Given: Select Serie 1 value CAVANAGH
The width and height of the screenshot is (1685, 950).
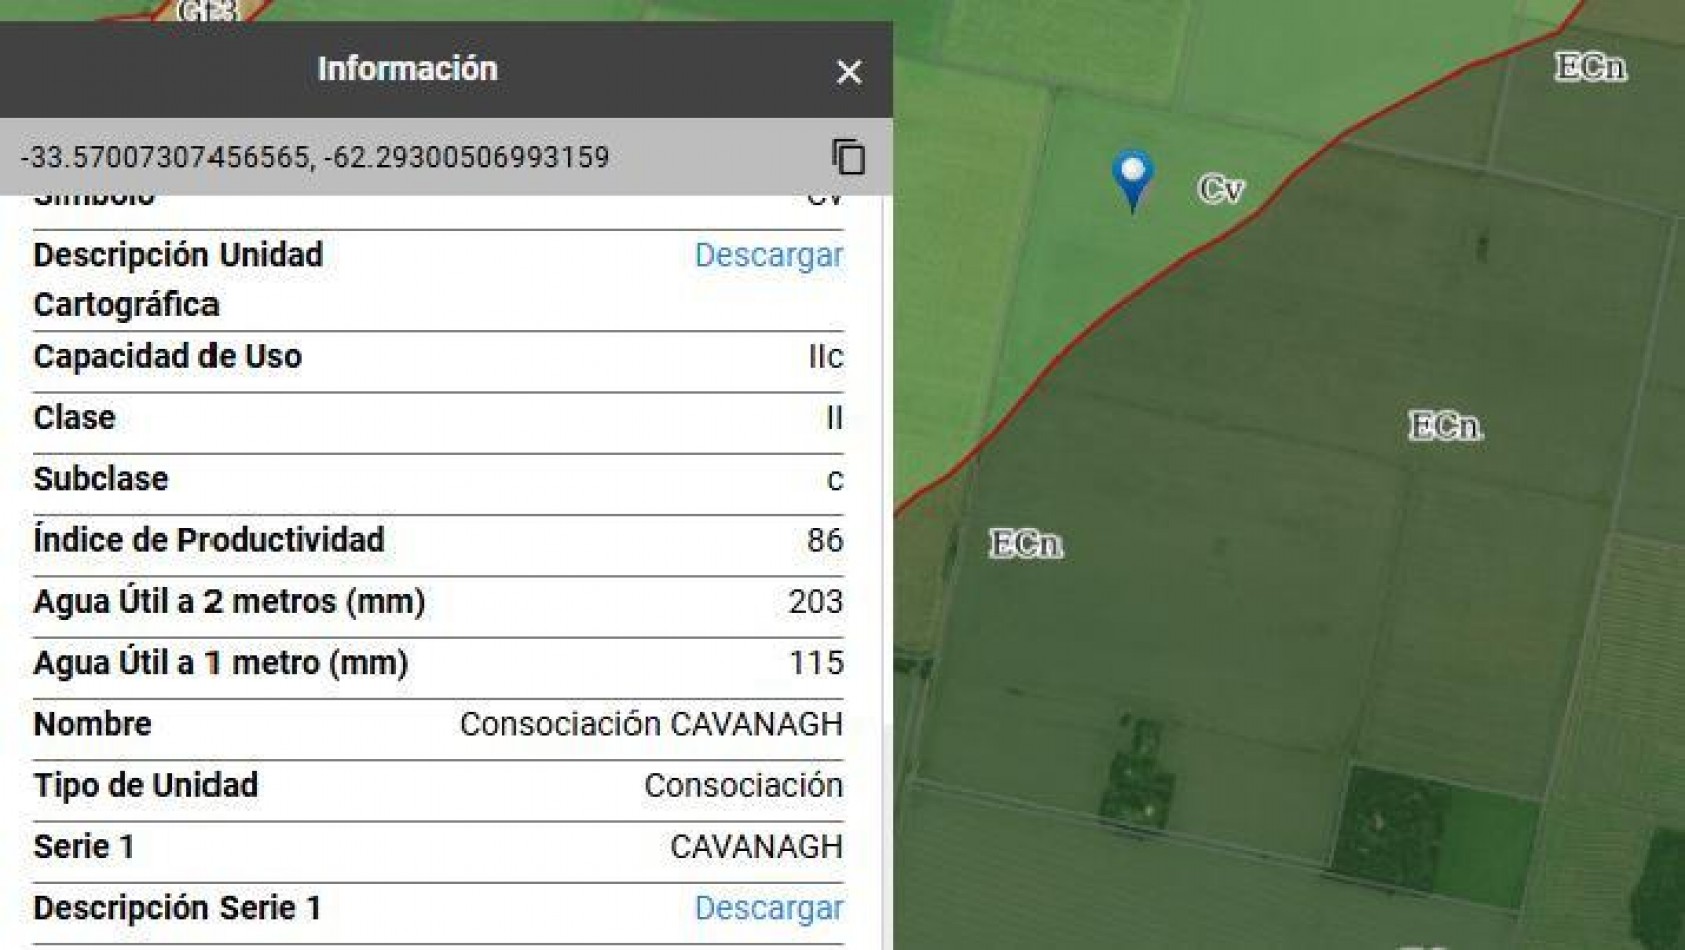Looking at the screenshot, I should [x=757, y=847].
